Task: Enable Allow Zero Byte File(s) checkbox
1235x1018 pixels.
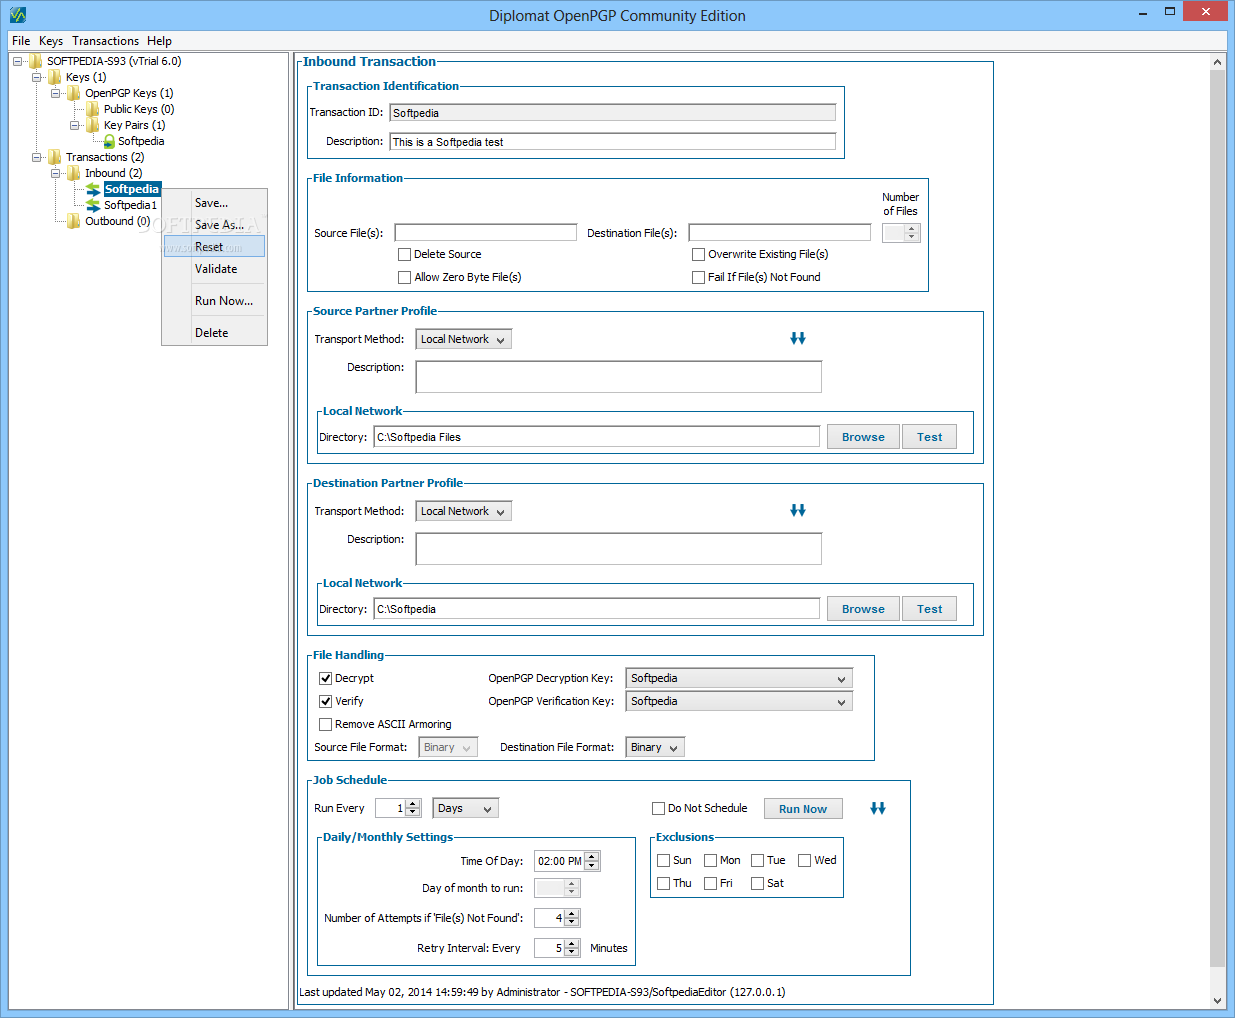Action: 404,277
